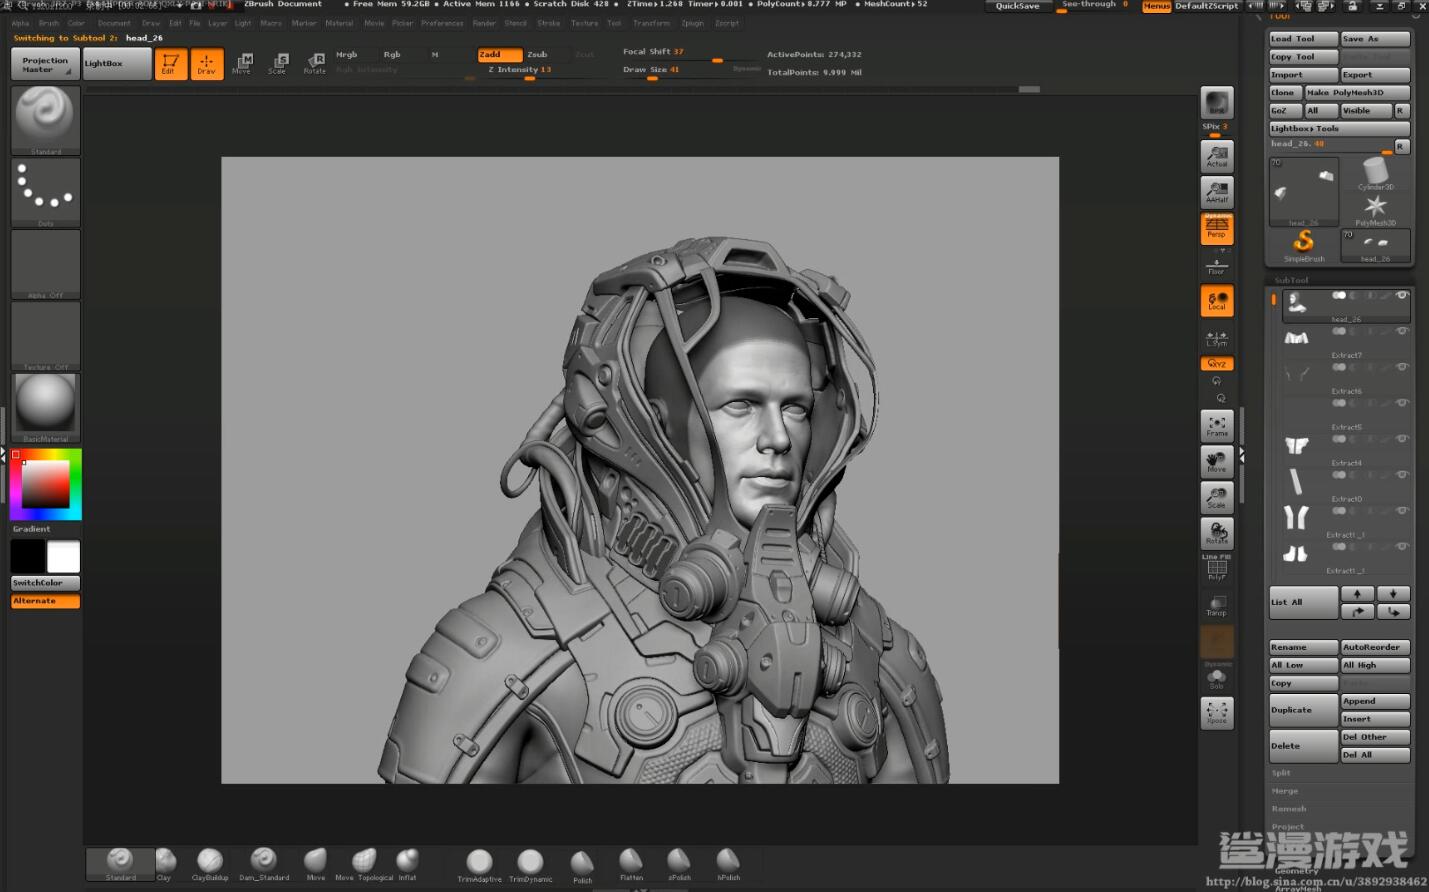This screenshot has width=1429, height=892.
Task: Click the Scale canvas navigation icon
Action: [1217, 498]
